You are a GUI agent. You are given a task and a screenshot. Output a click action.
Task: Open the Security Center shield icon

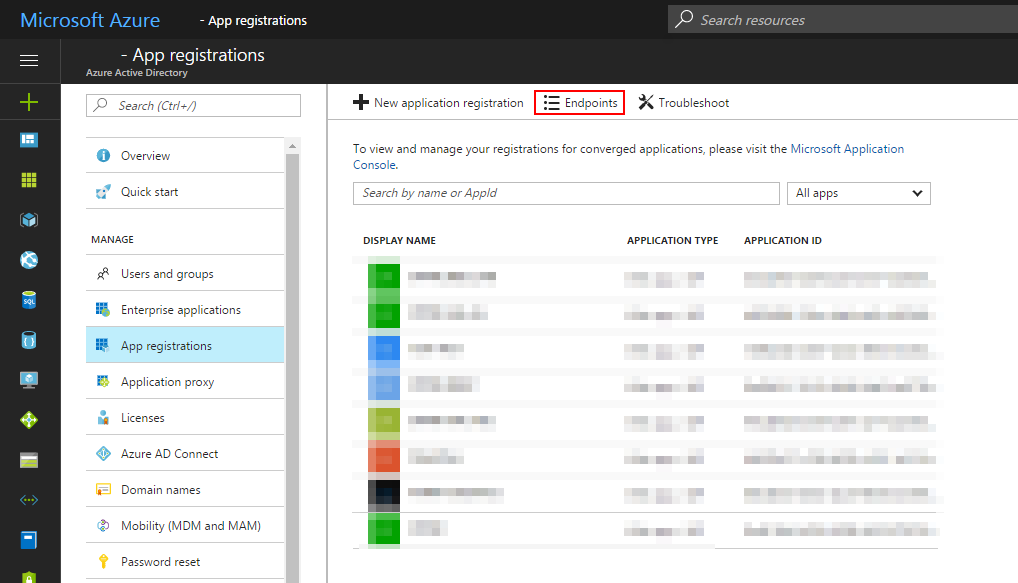coord(29,575)
